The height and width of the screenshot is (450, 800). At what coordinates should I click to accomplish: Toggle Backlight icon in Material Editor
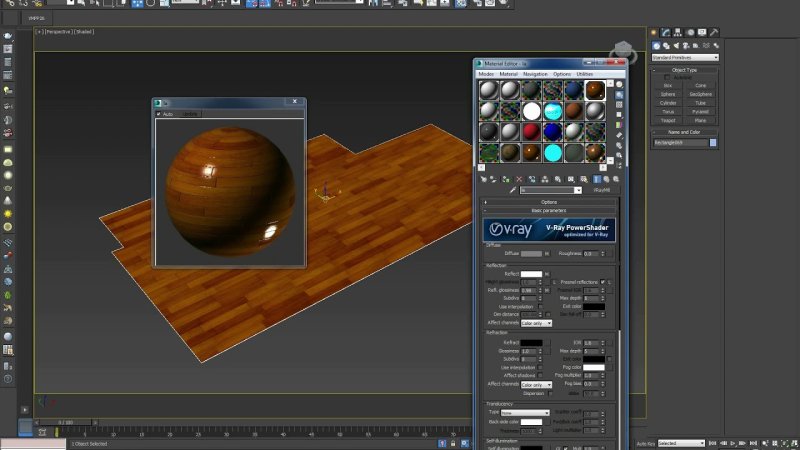619,94
